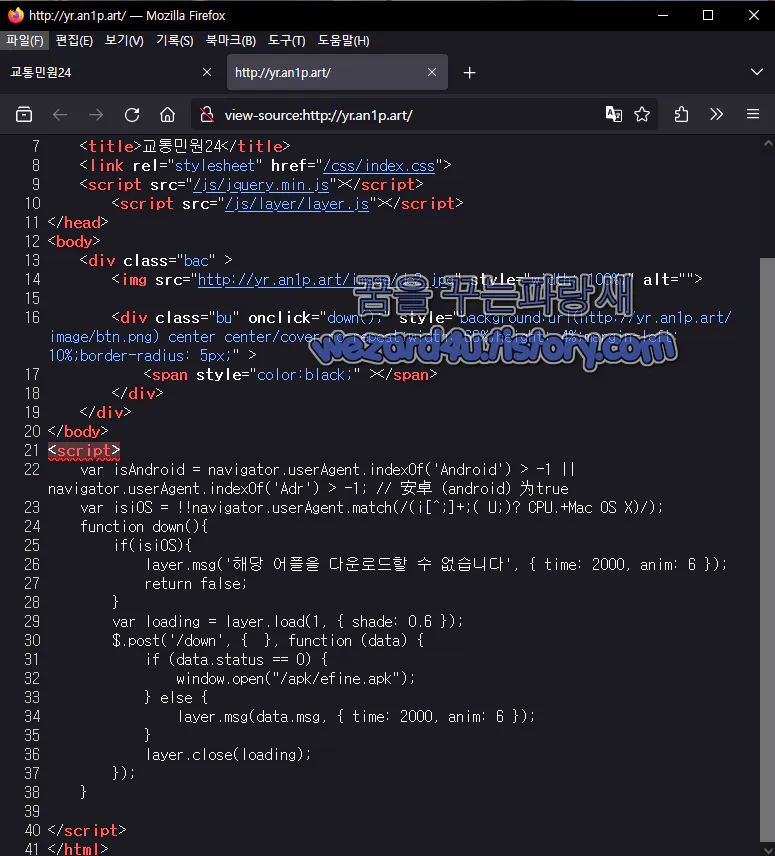Click the <body> tag on line 12
This screenshot has width=775, height=856.
74,241
